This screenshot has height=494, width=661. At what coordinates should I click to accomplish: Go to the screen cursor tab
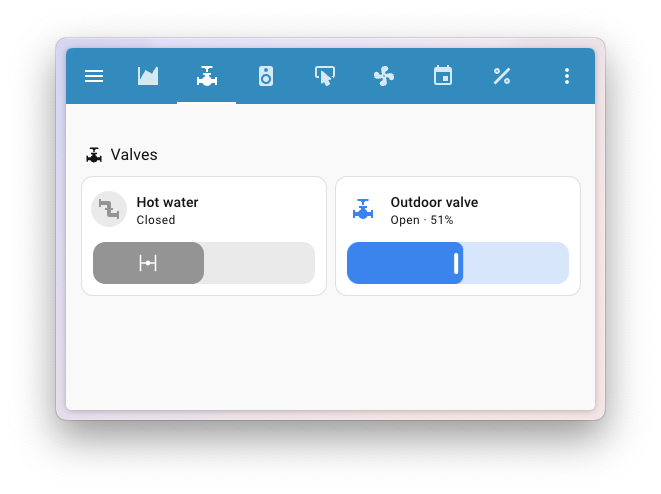(x=325, y=76)
